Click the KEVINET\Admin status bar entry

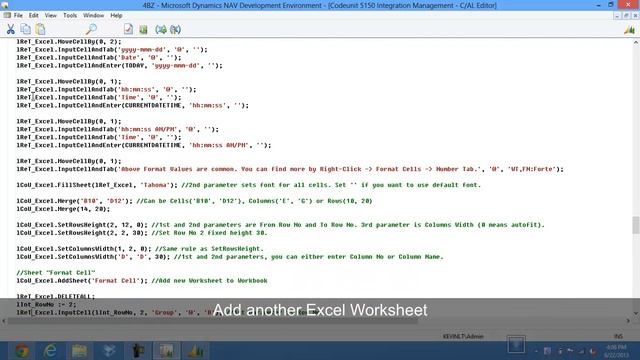pos(463,337)
